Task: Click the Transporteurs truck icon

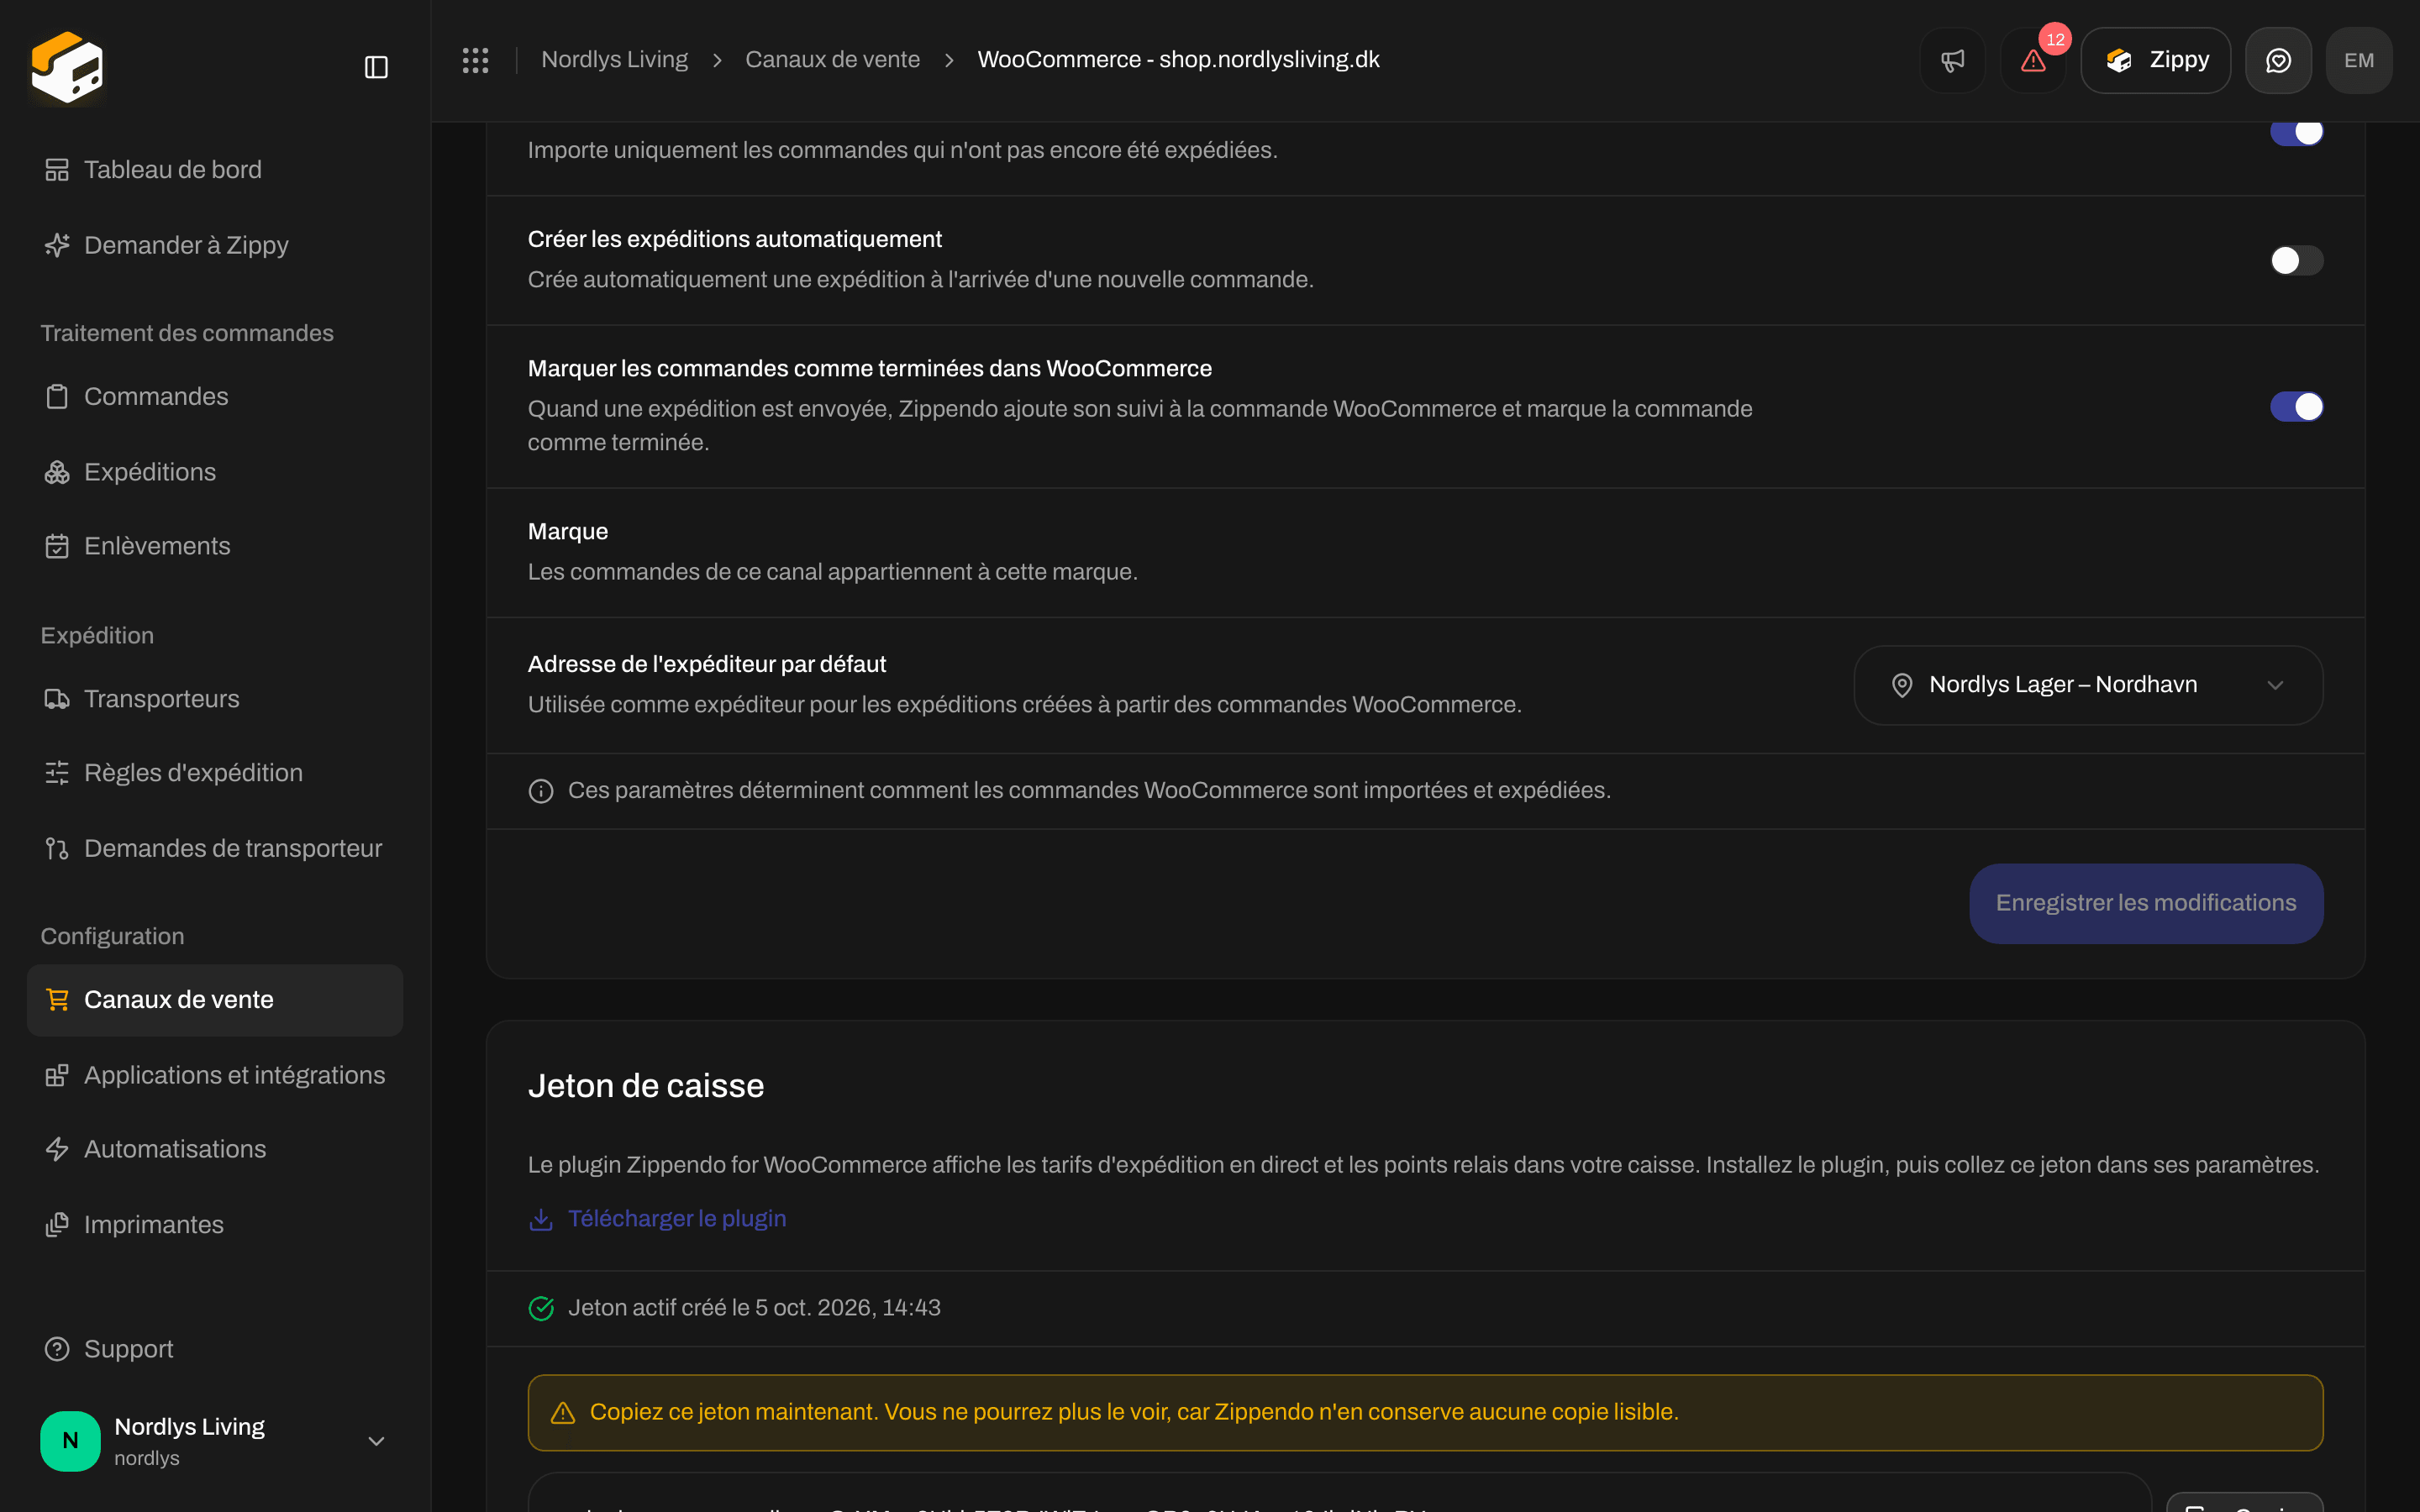Action: (57, 699)
